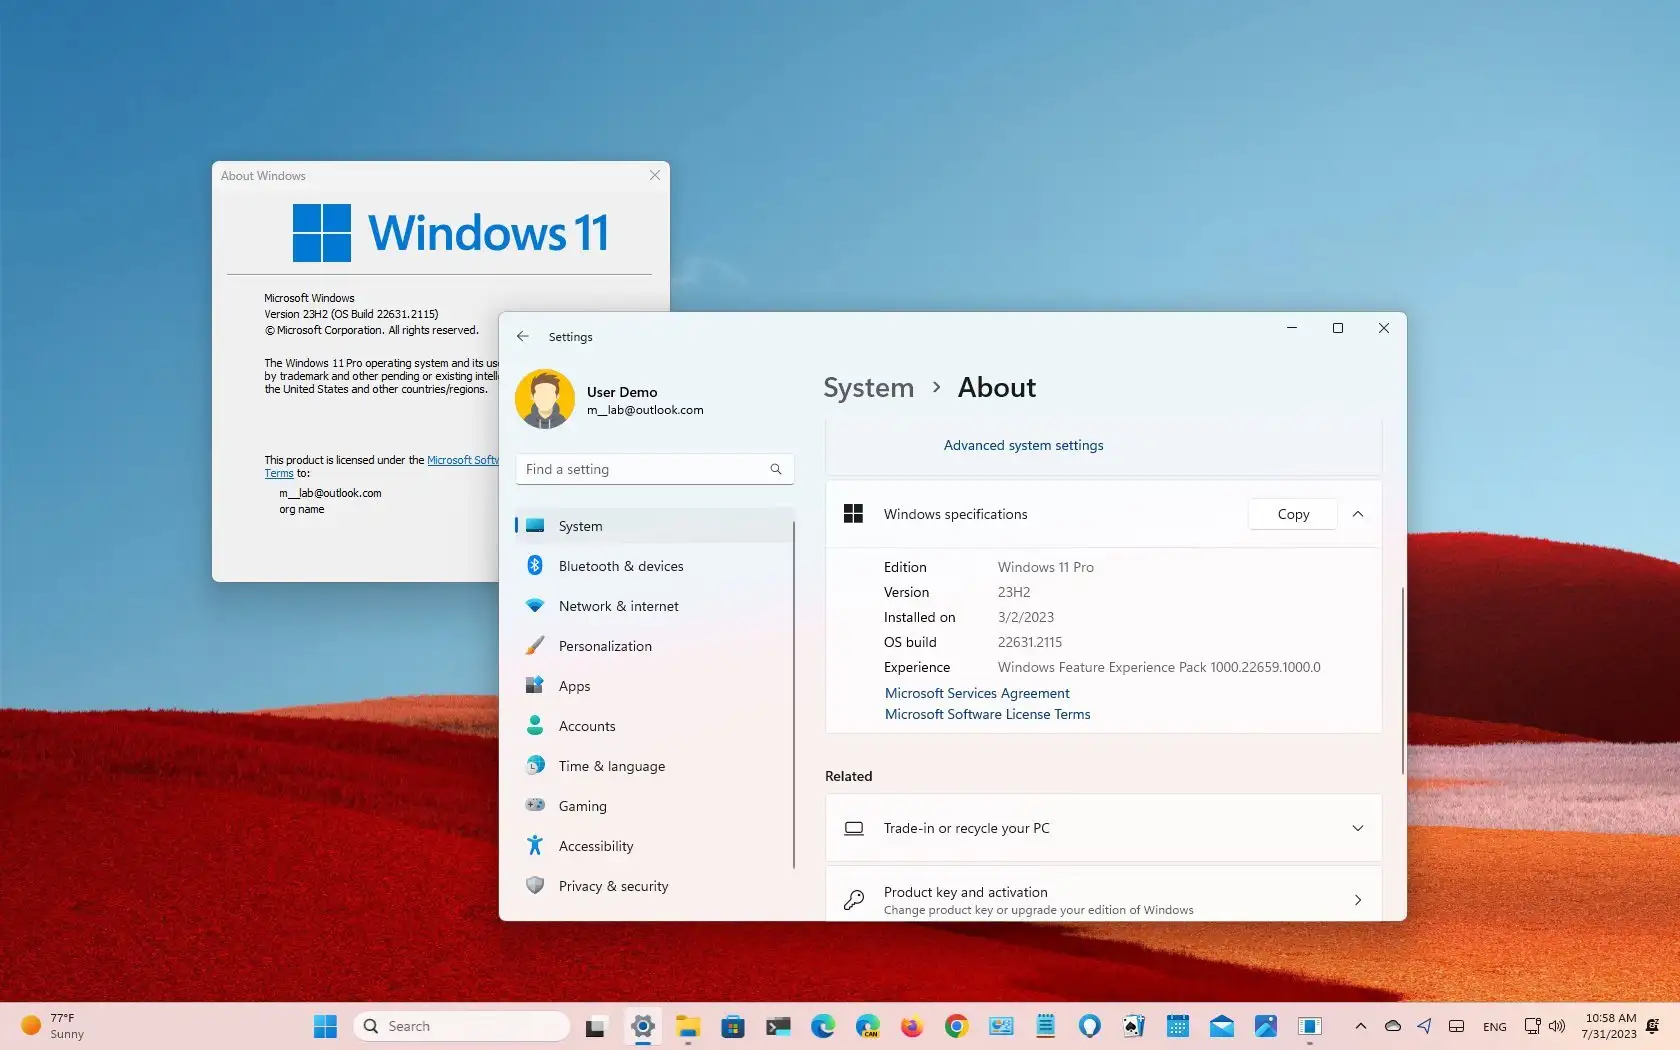Screen dimensions: 1680x1050
Task: Open Terminal from the taskbar
Action: (778, 1026)
